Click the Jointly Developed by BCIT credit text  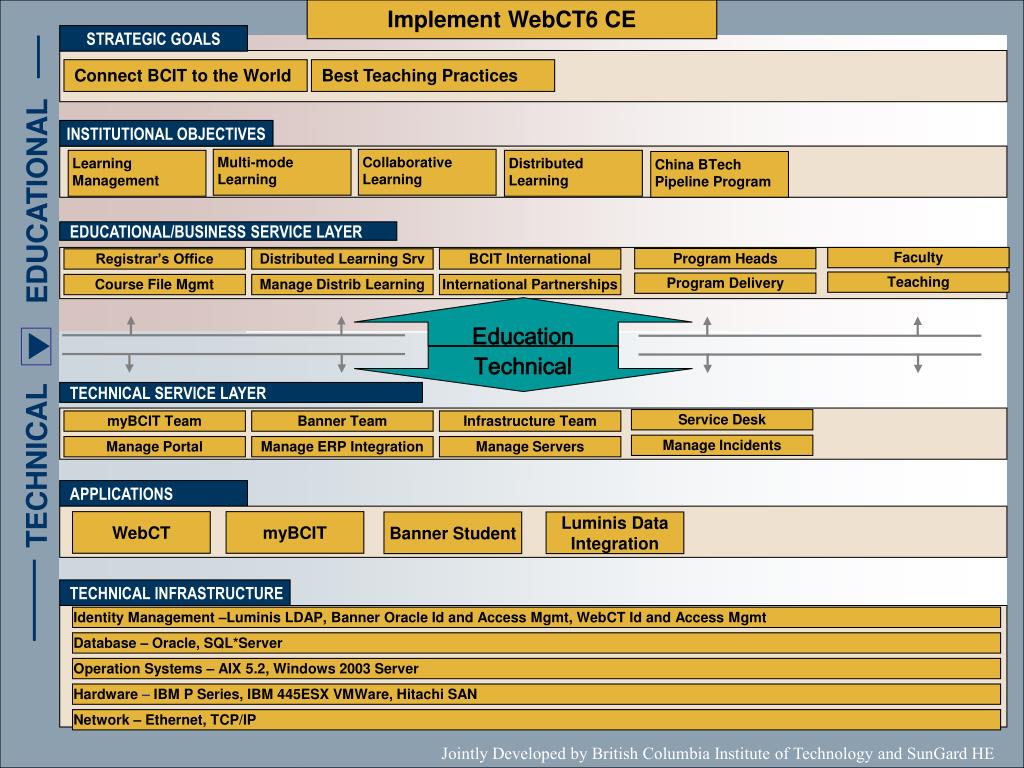717,754
